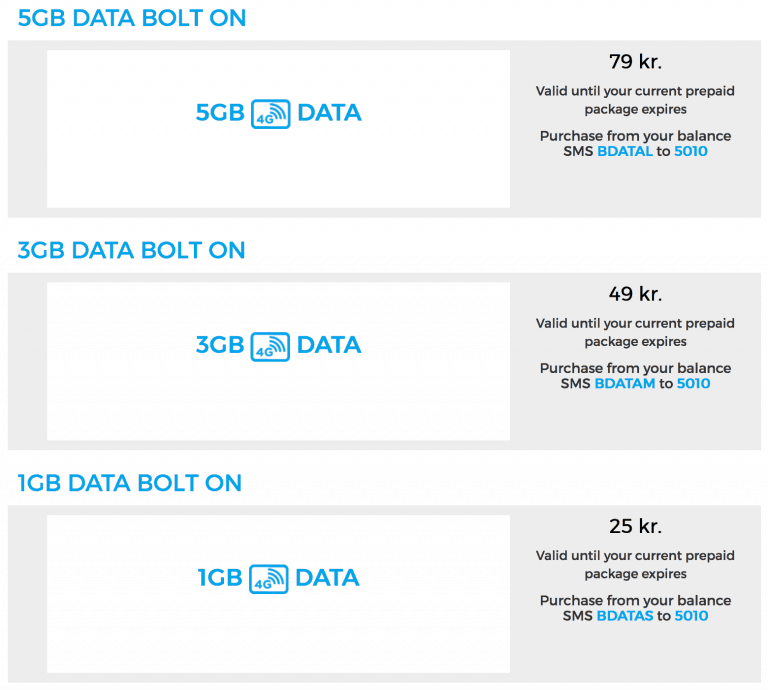This screenshot has width=768, height=690.
Task: Click 5010 number in the 5GB section
Action: pos(692,151)
